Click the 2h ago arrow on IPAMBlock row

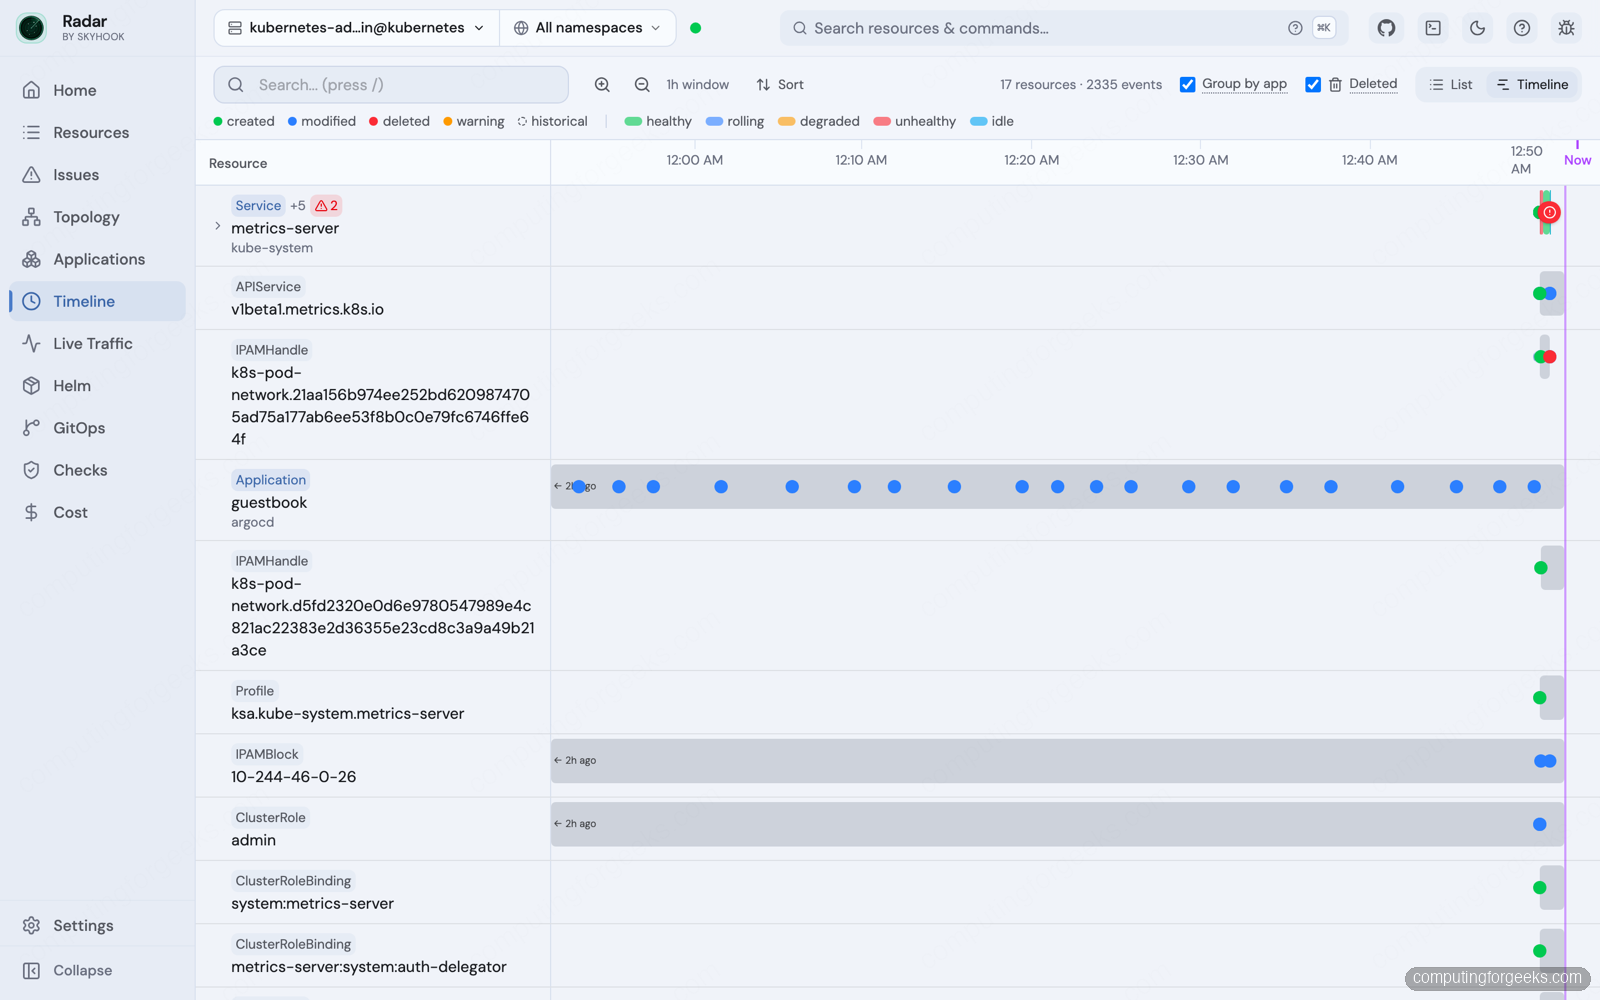575,761
